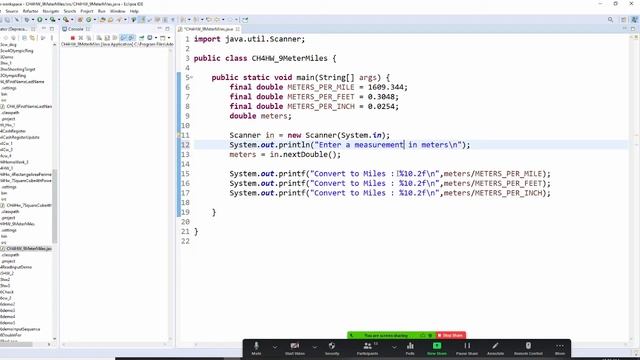
Task: Click Pause Share in Zoom toolbar
Action: (x=467, y=349)
